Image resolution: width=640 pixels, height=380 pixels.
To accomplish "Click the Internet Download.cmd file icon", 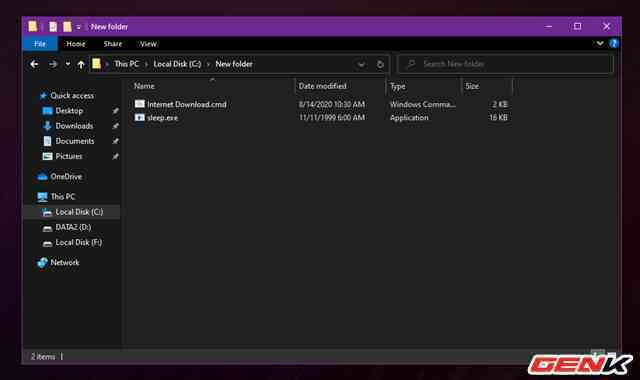I will click(140, 104).
